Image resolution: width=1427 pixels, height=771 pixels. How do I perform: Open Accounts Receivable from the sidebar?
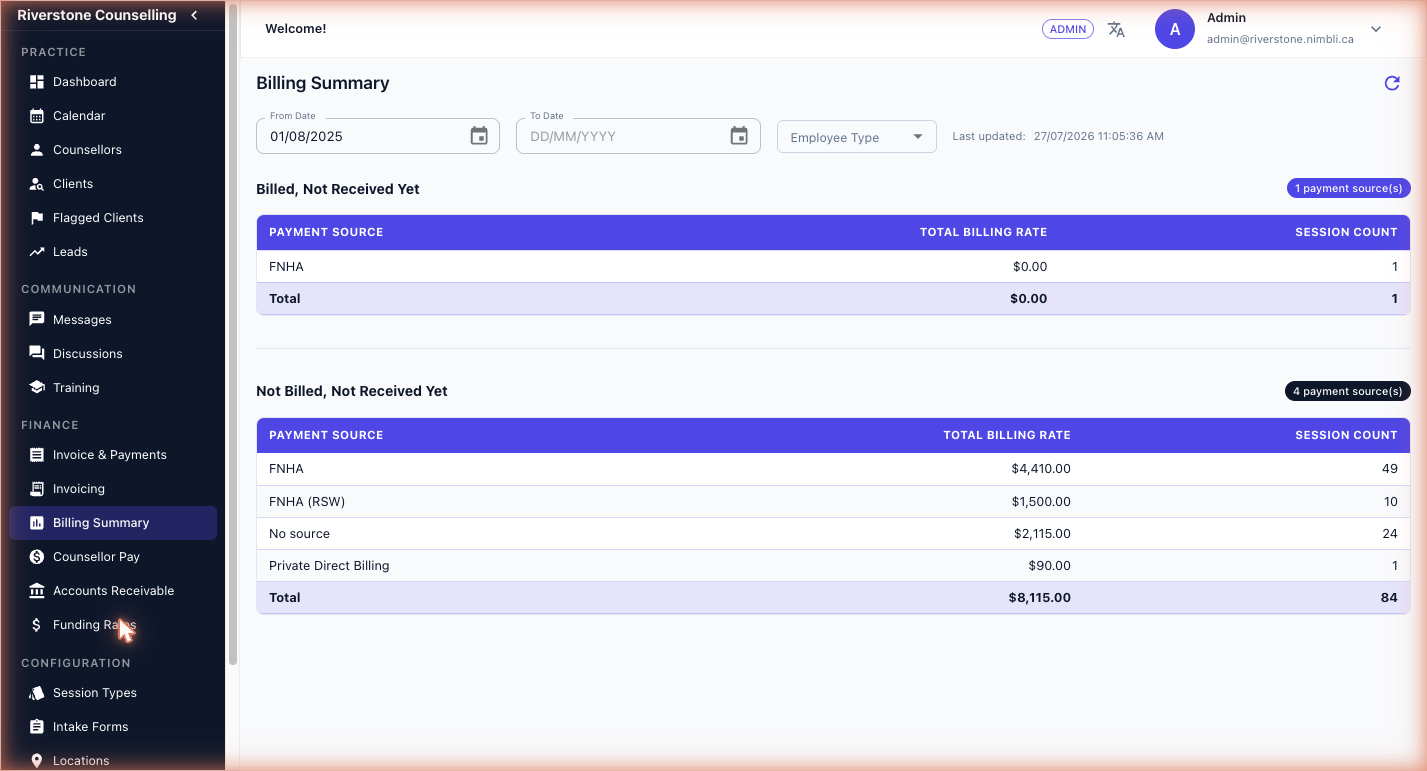pos(113,591)
